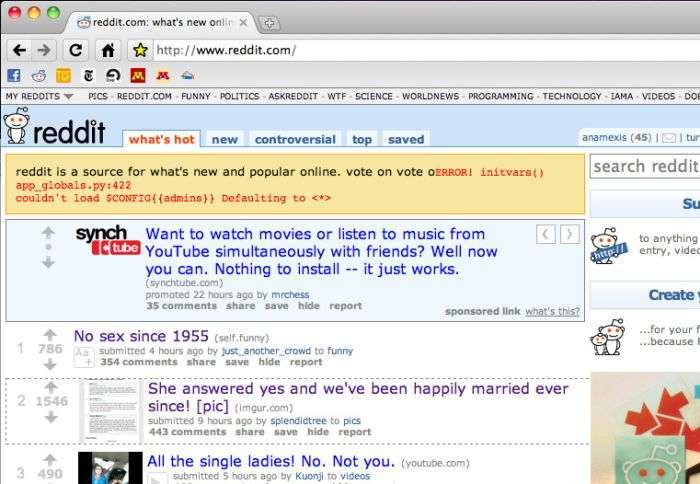Bookmark this page with the star icon
Viewport: 700px width, 484px height.
(x=140, y=50)
